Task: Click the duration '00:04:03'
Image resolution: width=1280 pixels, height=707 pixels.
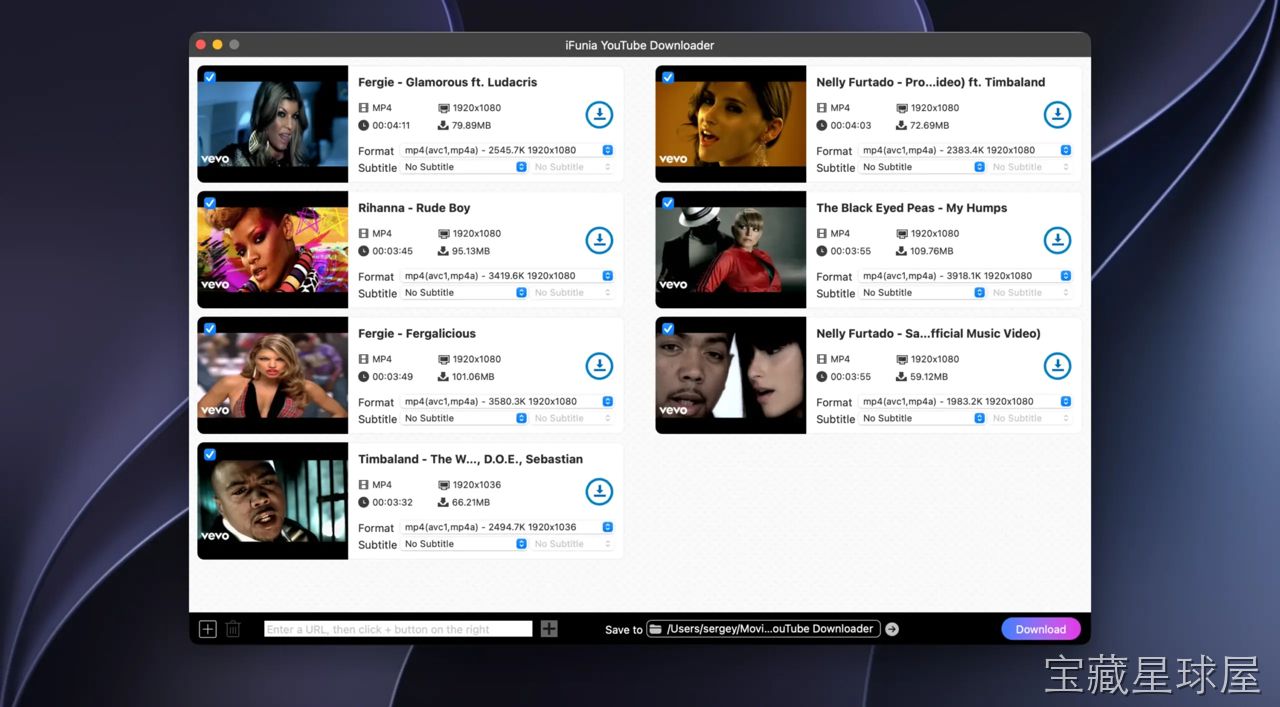Action: 851,126
